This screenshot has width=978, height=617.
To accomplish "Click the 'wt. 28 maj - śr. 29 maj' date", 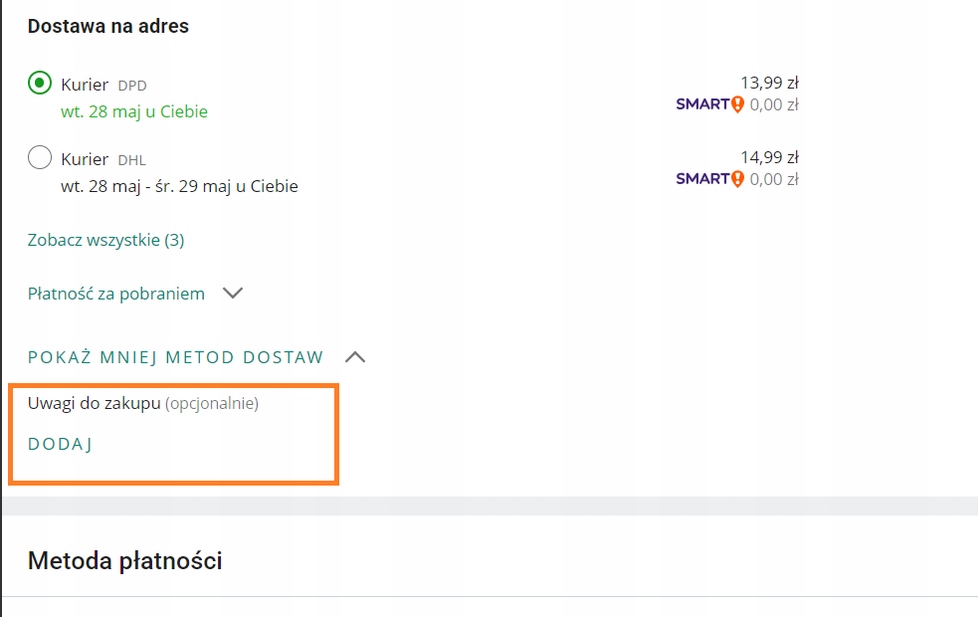I will 179,186.
